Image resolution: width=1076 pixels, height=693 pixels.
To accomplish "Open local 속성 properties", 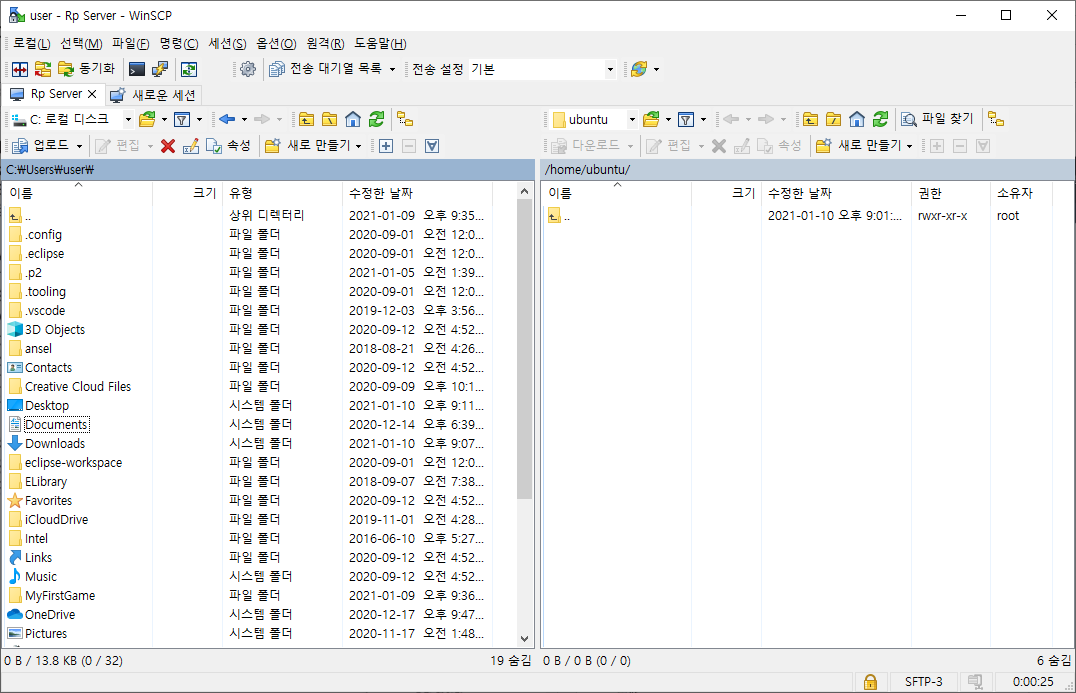I will point(229,145).
